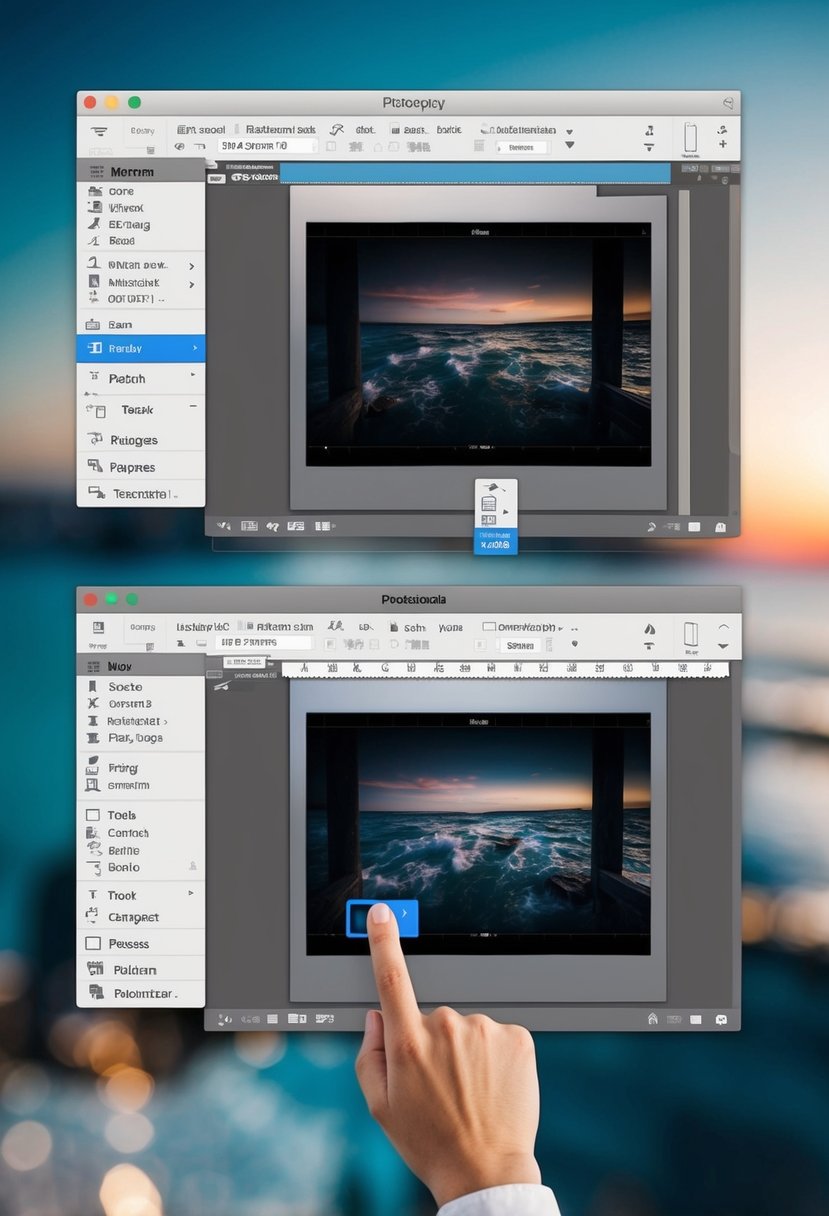Viewport: 829px width, 1216px height.
Task: Click the magnifier icon in the upper window title bar
Action: pos(728,103)
